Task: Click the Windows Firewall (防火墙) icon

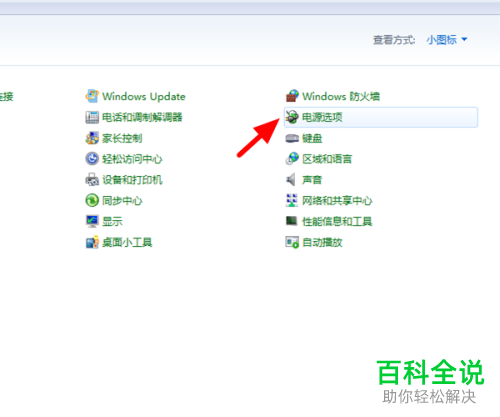Action: point(292,96)
